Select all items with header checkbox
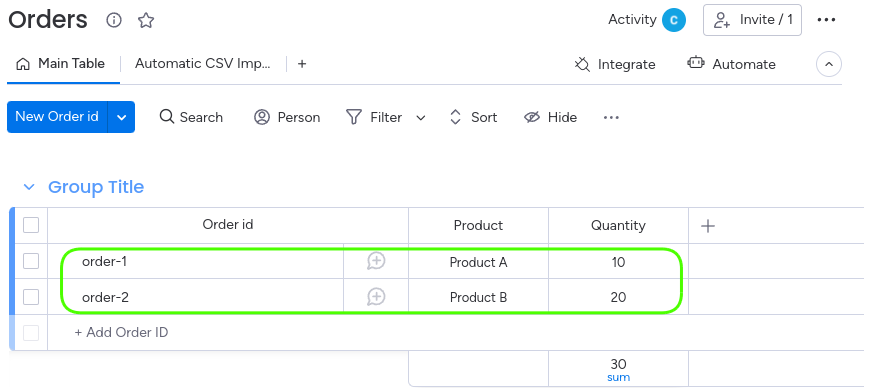The width and height of the screenshot is (869, 388). [31, 225]
